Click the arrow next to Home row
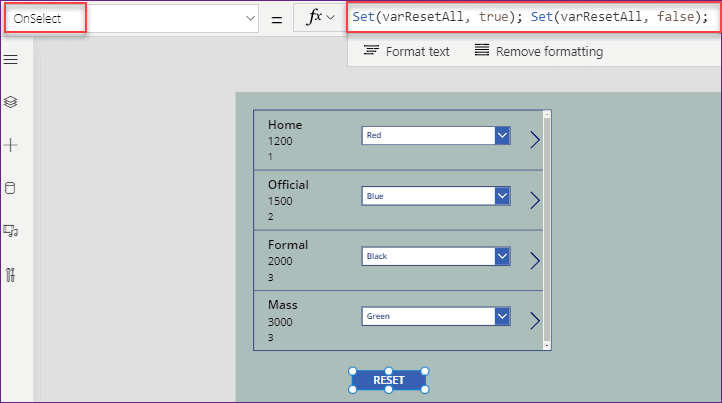 pyautogui.click(x=535, y=140)
